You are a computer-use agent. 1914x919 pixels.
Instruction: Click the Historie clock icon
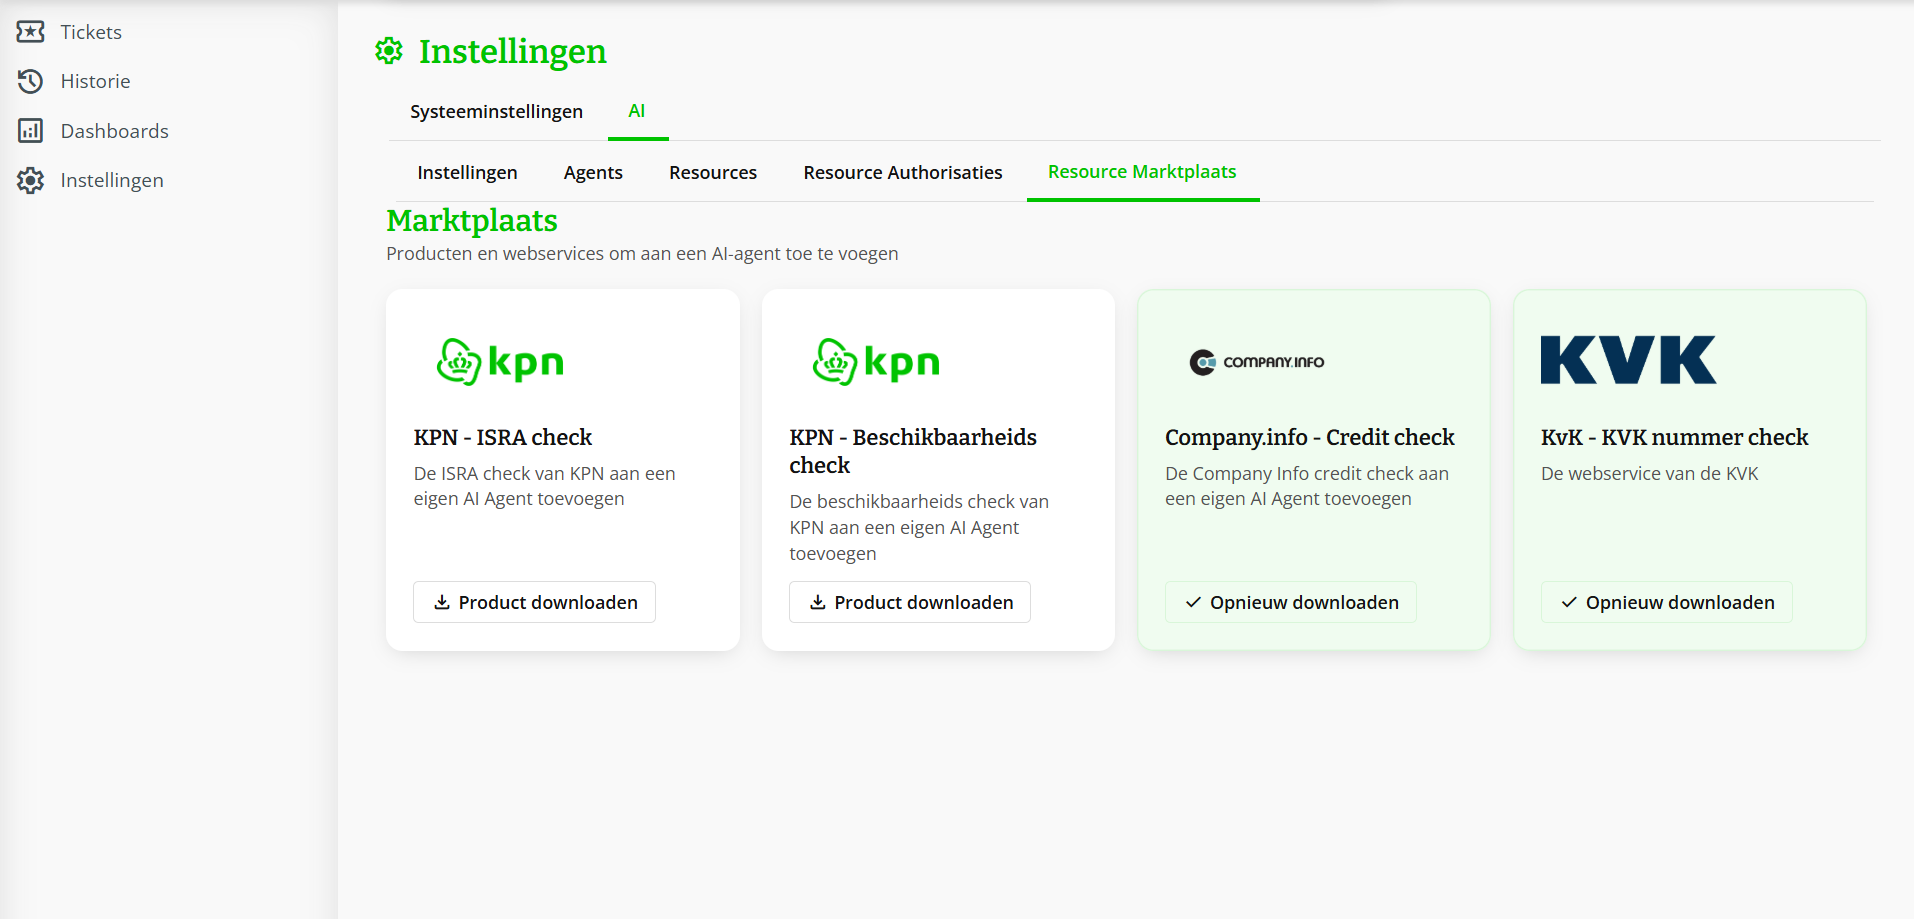tap(31, 81)
